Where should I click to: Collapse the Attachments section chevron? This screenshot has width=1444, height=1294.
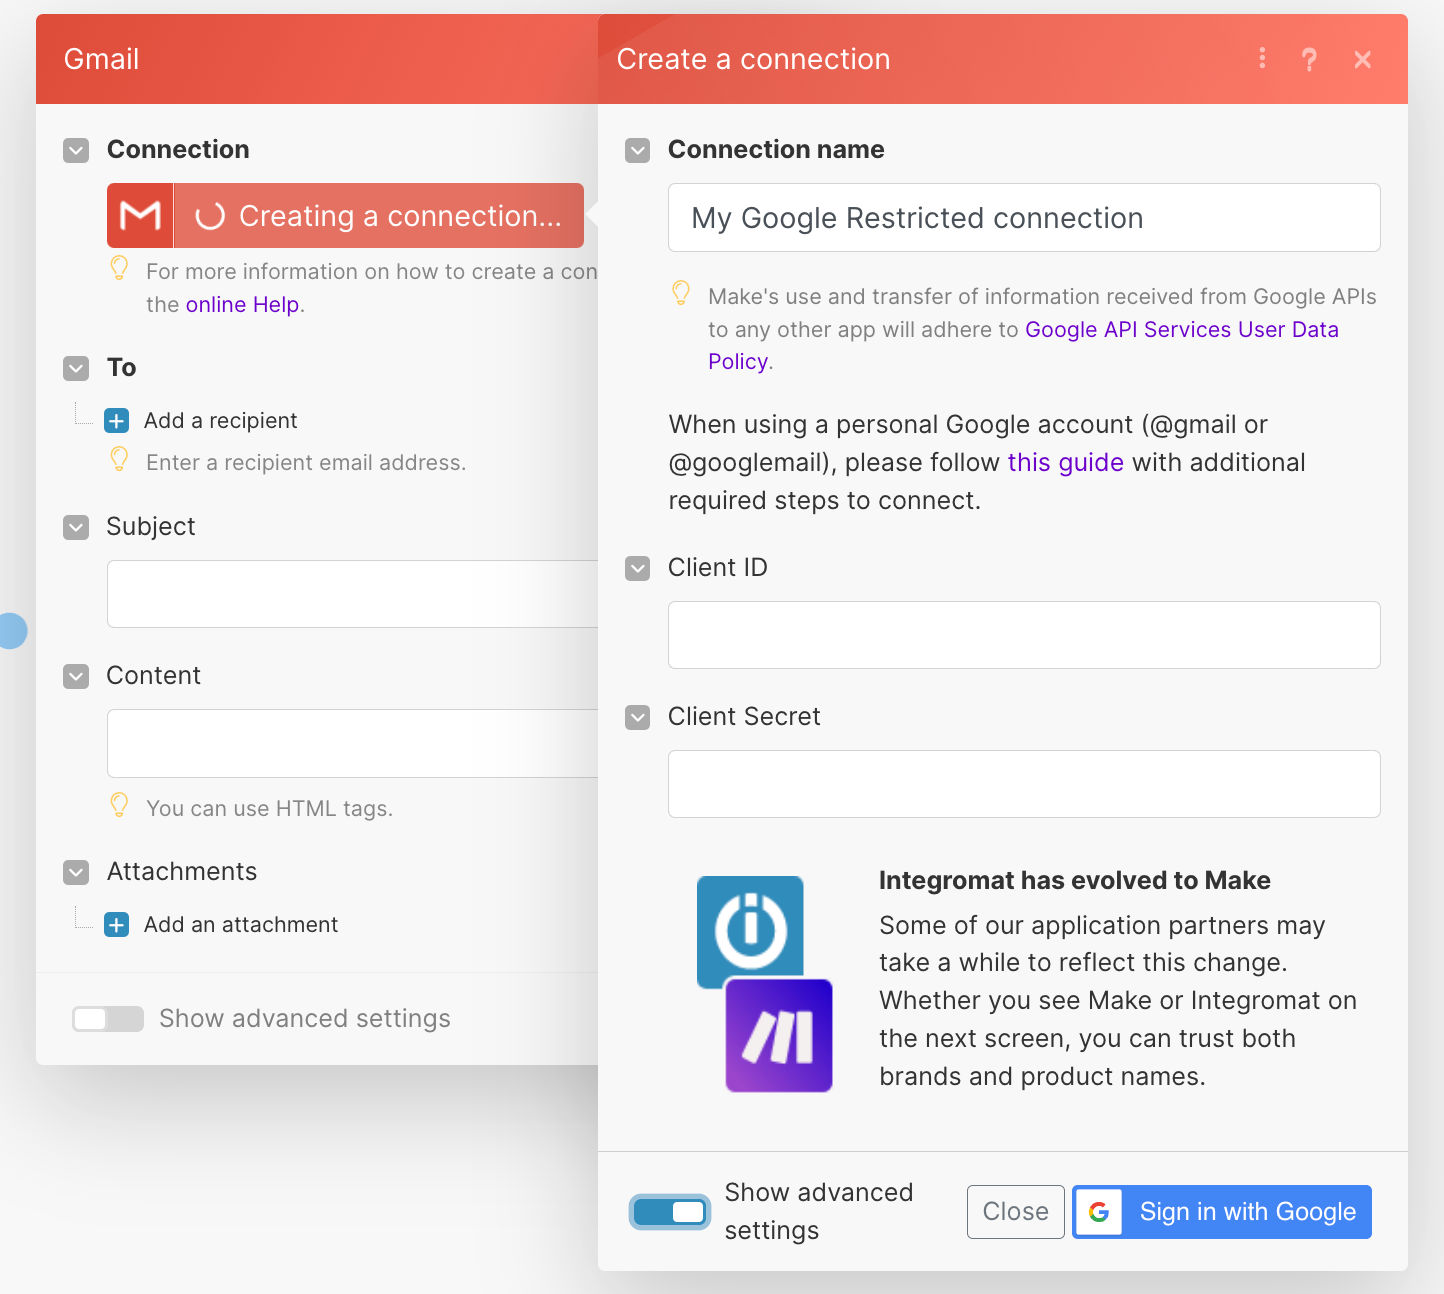(x=76, y=873)
